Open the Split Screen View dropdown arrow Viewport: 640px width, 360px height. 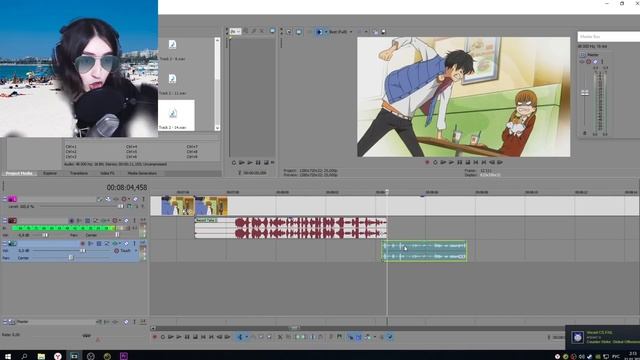coord(326,32)
